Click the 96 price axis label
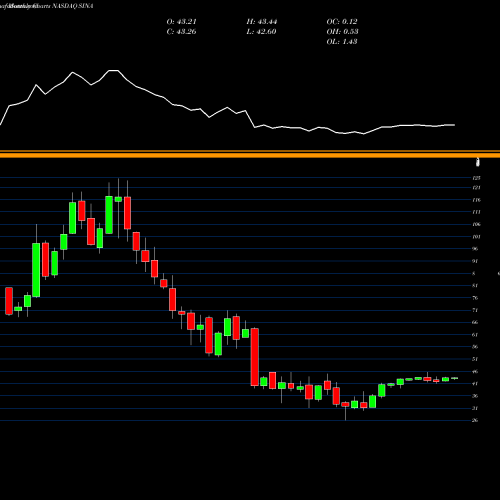The height and width of the screenshot is (500, 500). 475,249
